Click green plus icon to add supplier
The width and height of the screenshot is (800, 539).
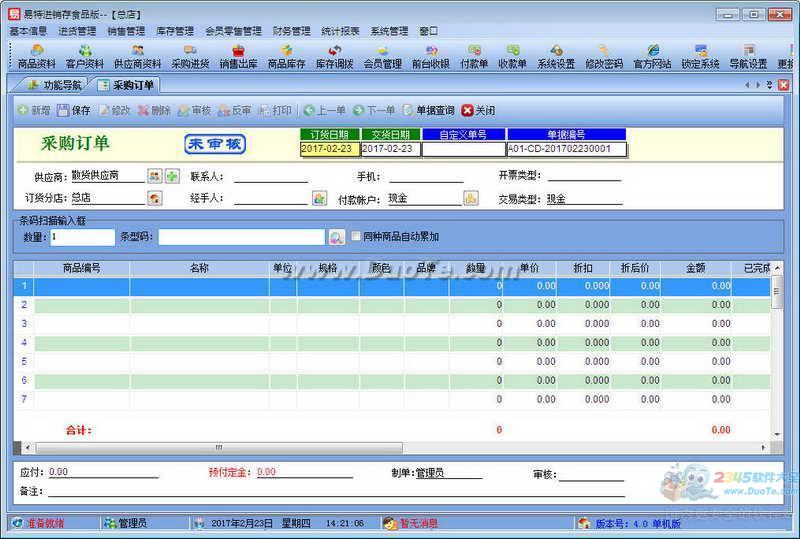pos(172,176)
